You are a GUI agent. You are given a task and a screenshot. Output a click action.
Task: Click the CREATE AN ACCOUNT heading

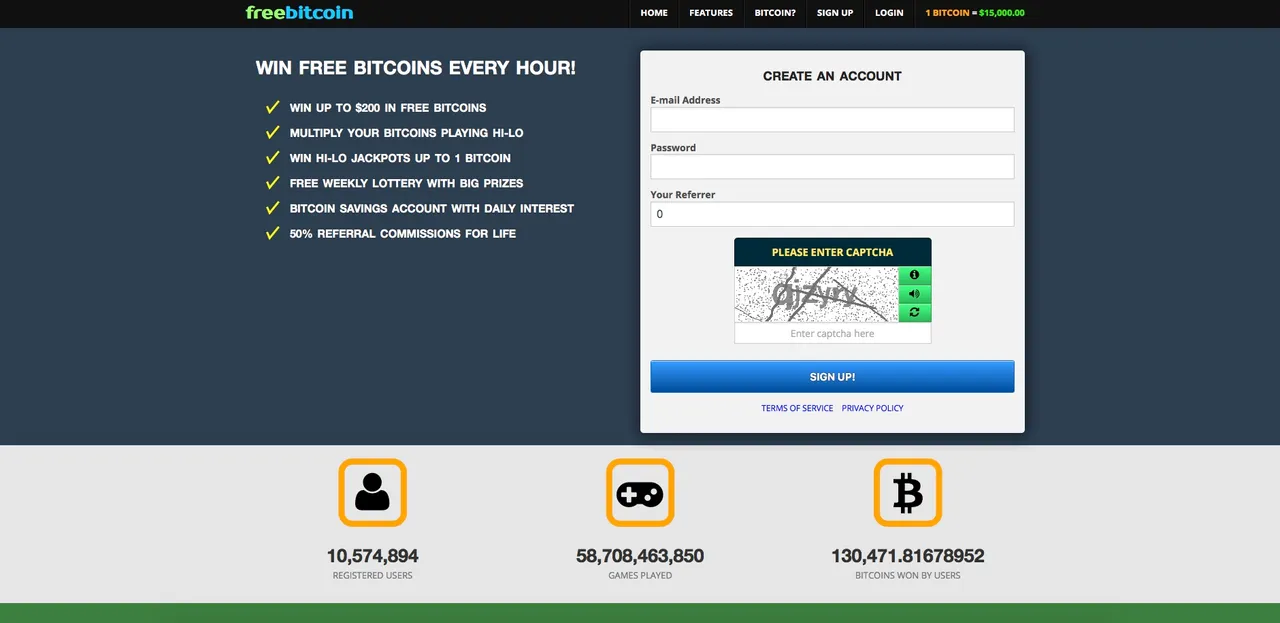tap(832, 76)
